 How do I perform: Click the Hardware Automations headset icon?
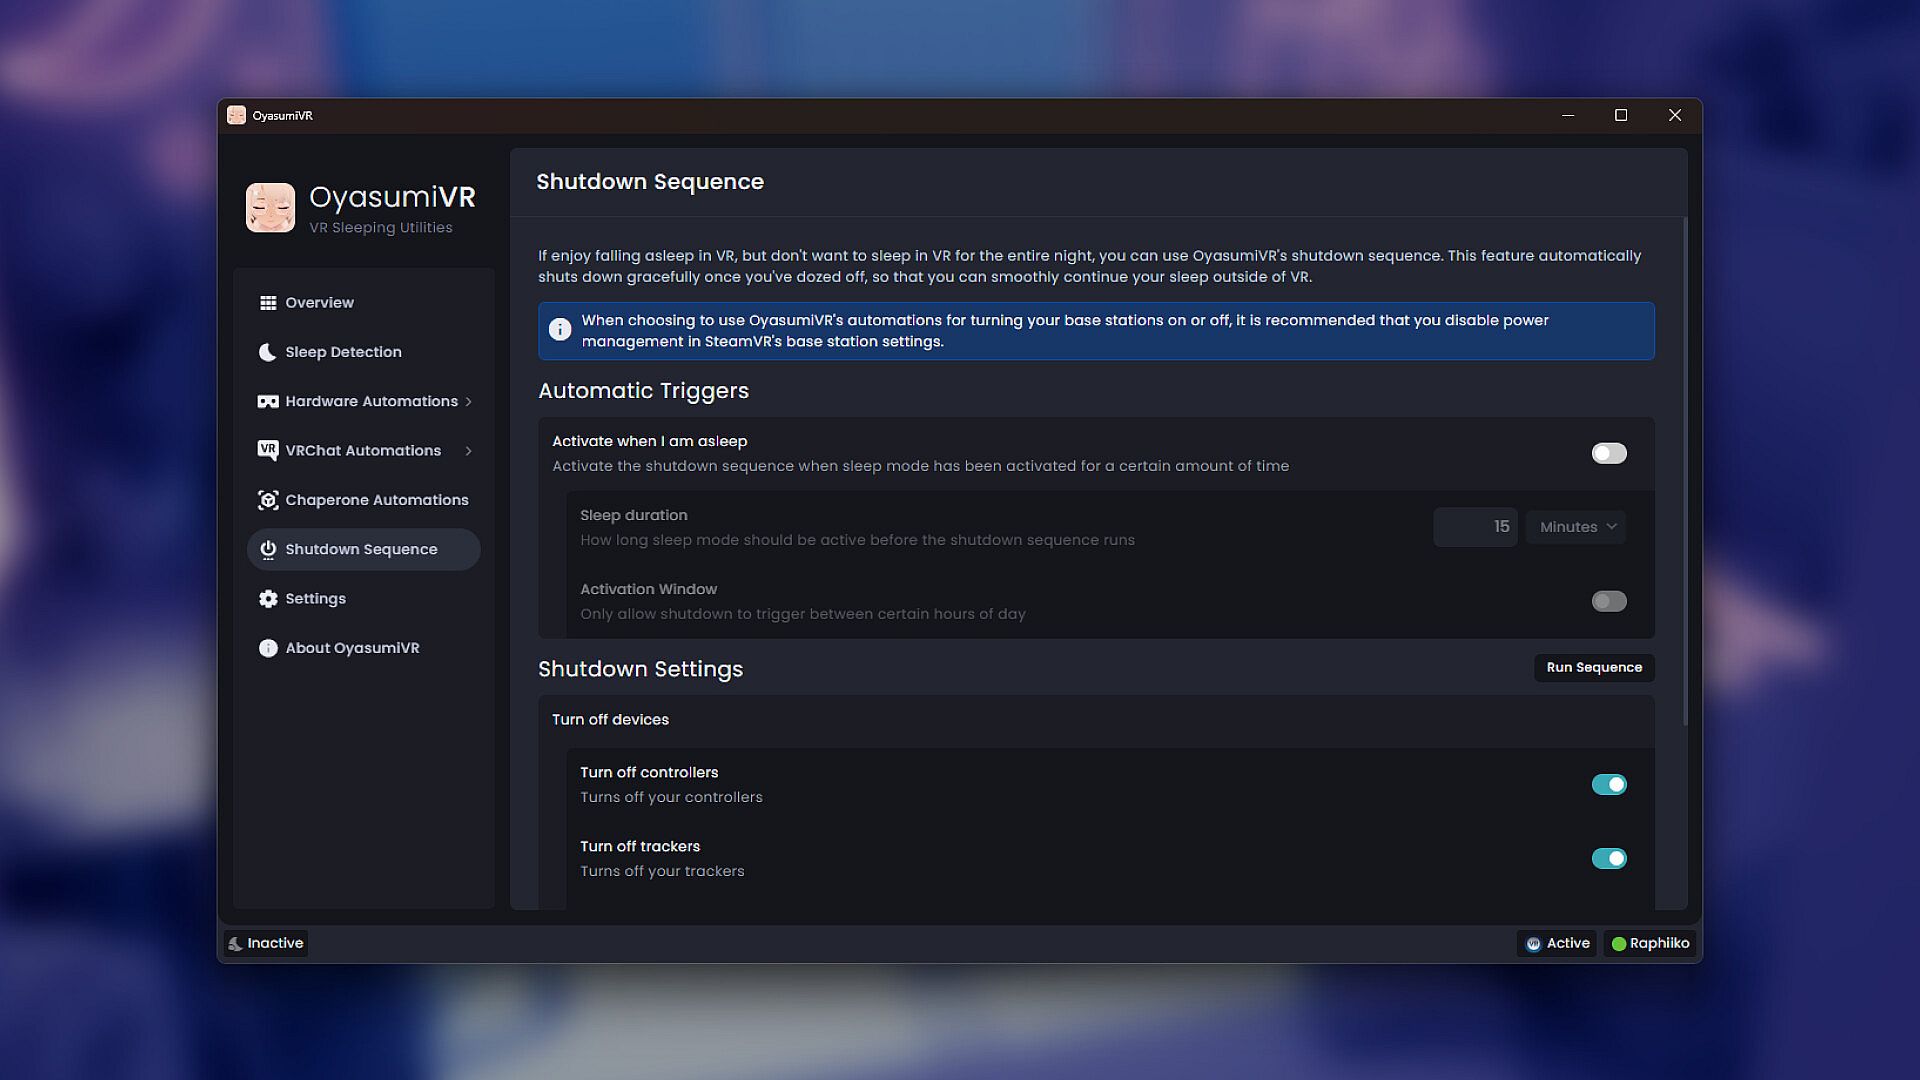(267, 401)
